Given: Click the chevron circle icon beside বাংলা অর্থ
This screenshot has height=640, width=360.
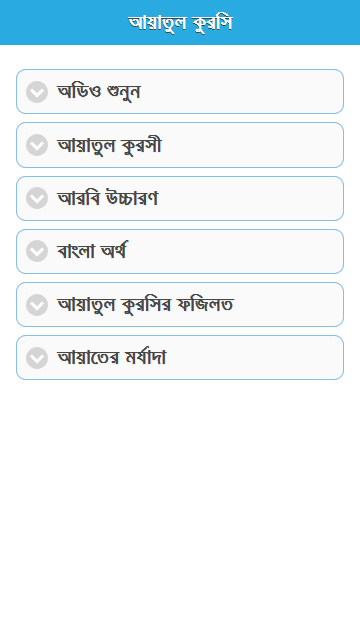Looking at the screenshot, I should coord(37,251).
